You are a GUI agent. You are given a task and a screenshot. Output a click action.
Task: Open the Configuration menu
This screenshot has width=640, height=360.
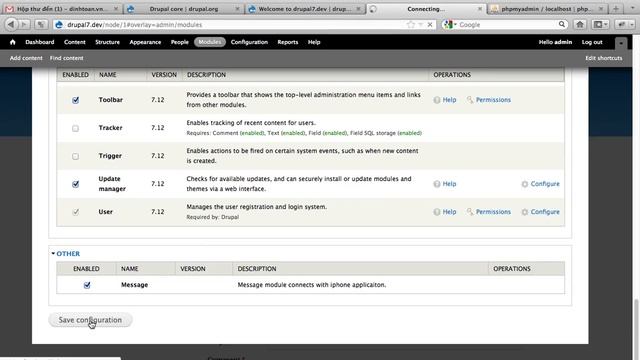[x=249, y=42]
